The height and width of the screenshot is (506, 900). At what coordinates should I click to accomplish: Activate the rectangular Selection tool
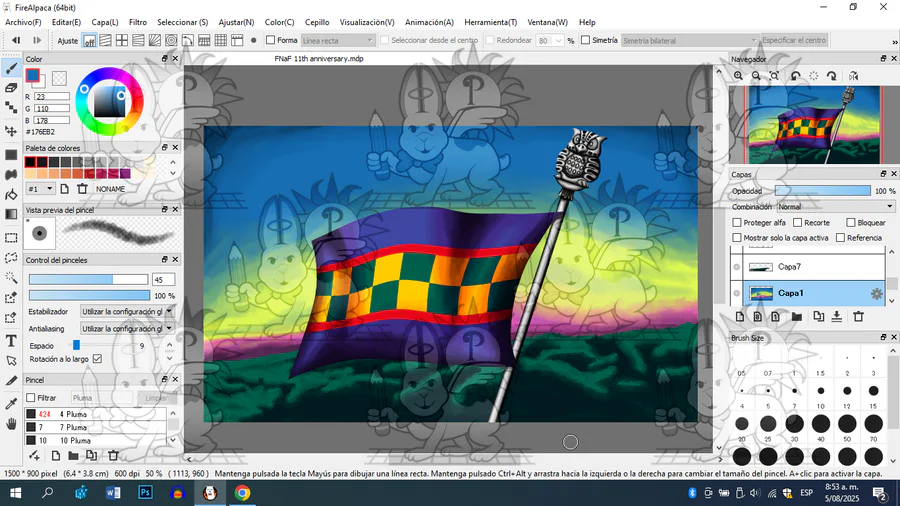coord(11,238)
